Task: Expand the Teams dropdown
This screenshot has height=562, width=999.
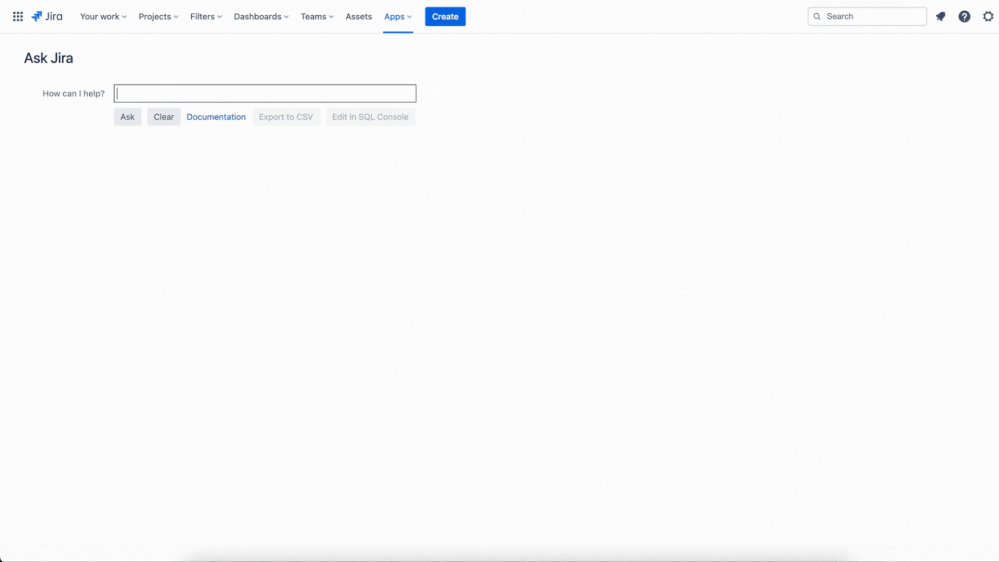Action: 317,17
